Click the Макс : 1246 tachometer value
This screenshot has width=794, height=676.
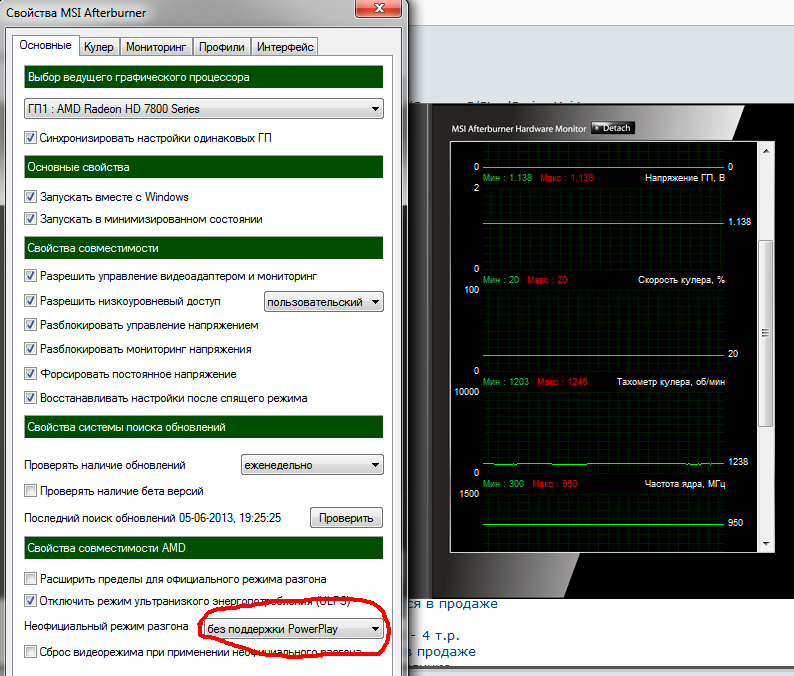(562, 382)
